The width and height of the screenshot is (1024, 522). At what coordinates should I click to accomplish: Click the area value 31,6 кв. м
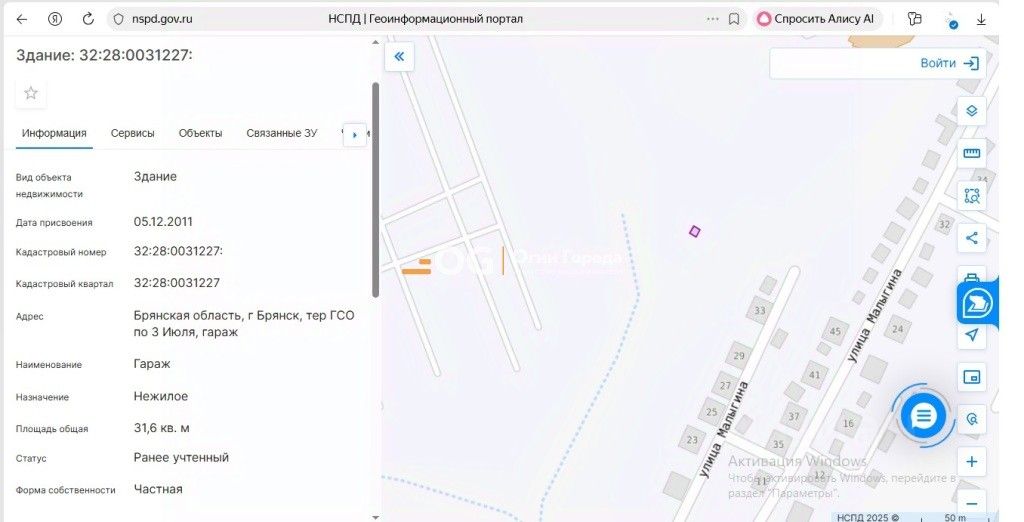162,429
